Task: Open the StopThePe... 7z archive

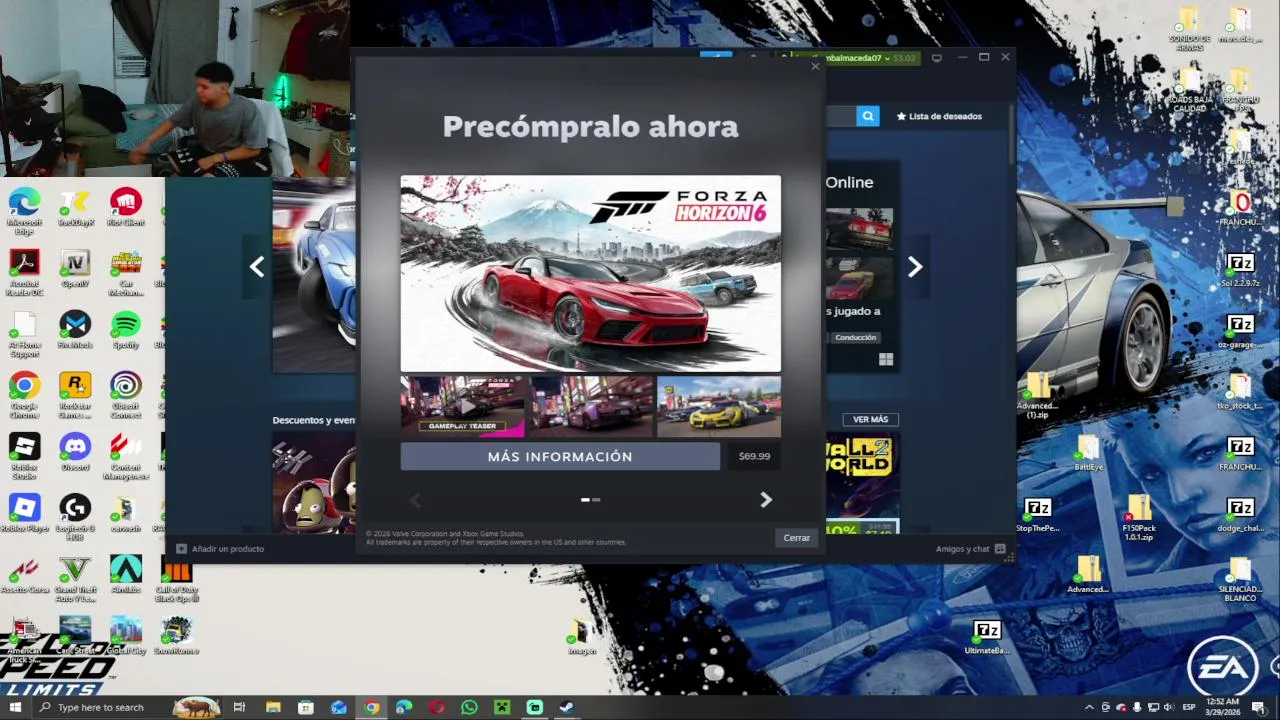Action: tap(1038, 514)
